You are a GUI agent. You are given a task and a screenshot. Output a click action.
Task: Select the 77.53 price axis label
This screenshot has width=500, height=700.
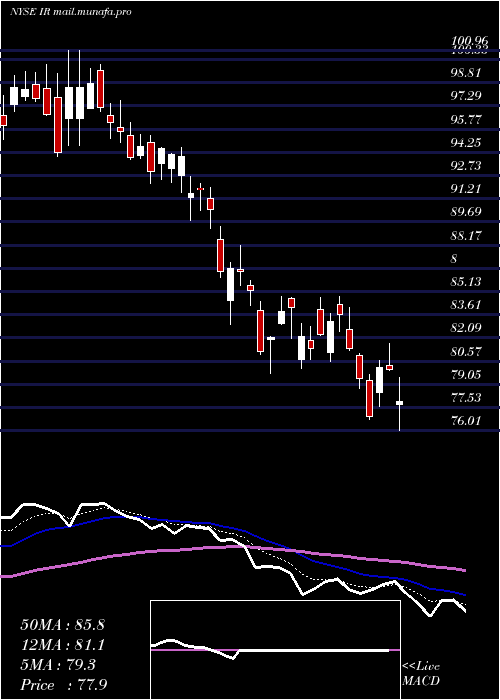466,398
